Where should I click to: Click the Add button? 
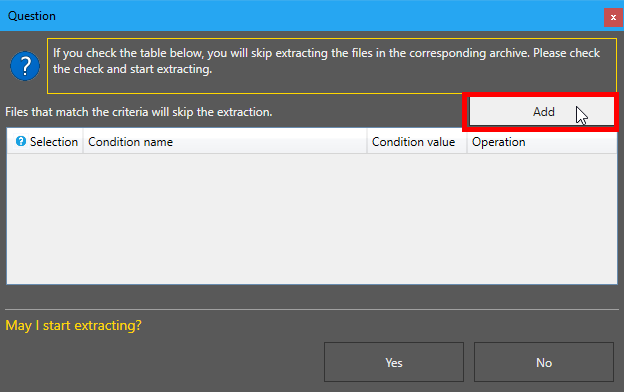click(x=541, y=112)
